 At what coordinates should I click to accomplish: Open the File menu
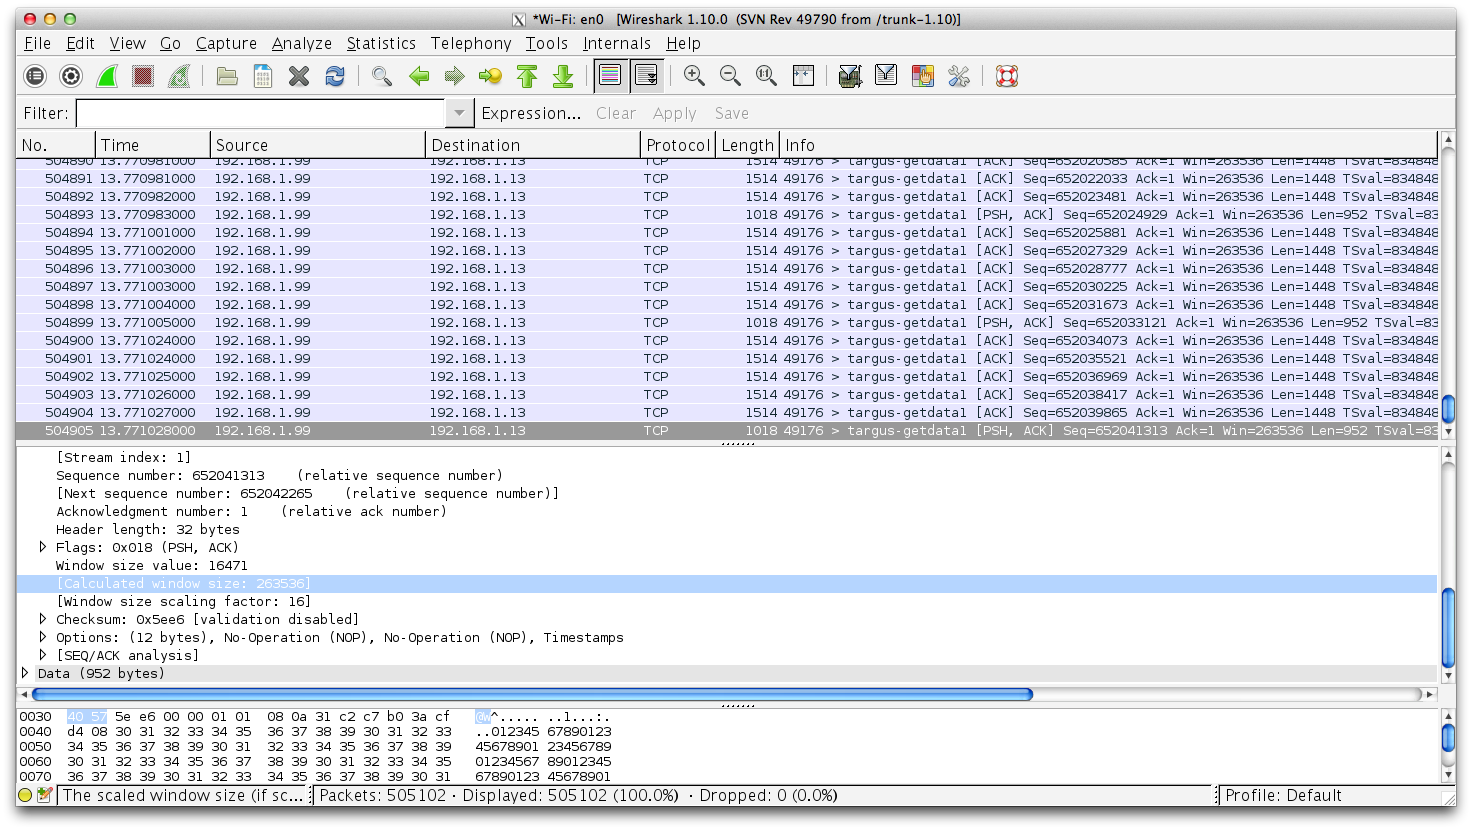37,43
